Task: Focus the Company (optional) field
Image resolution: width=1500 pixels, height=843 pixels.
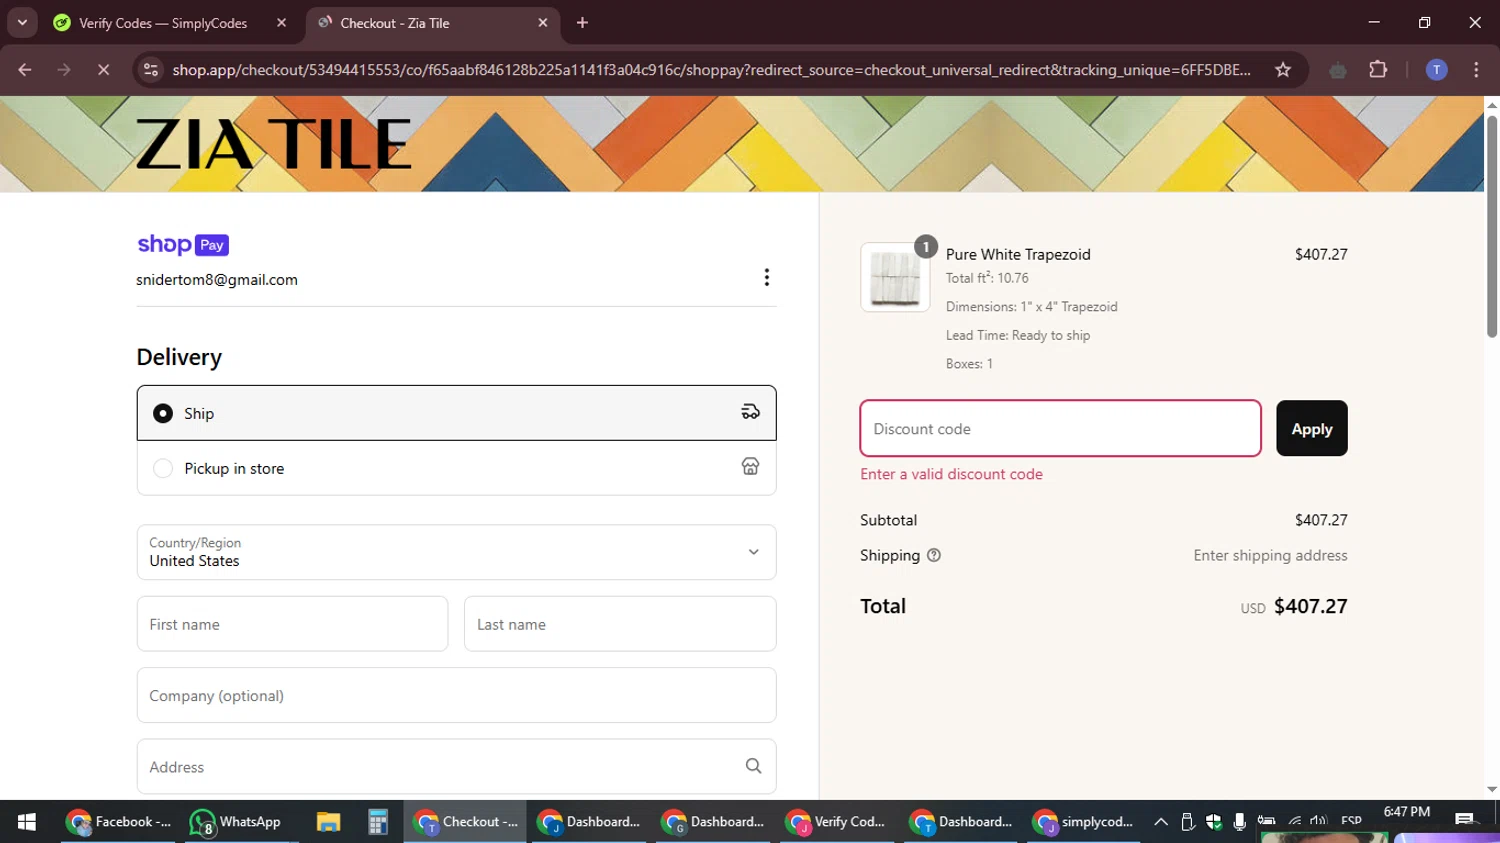Action: 456,695
